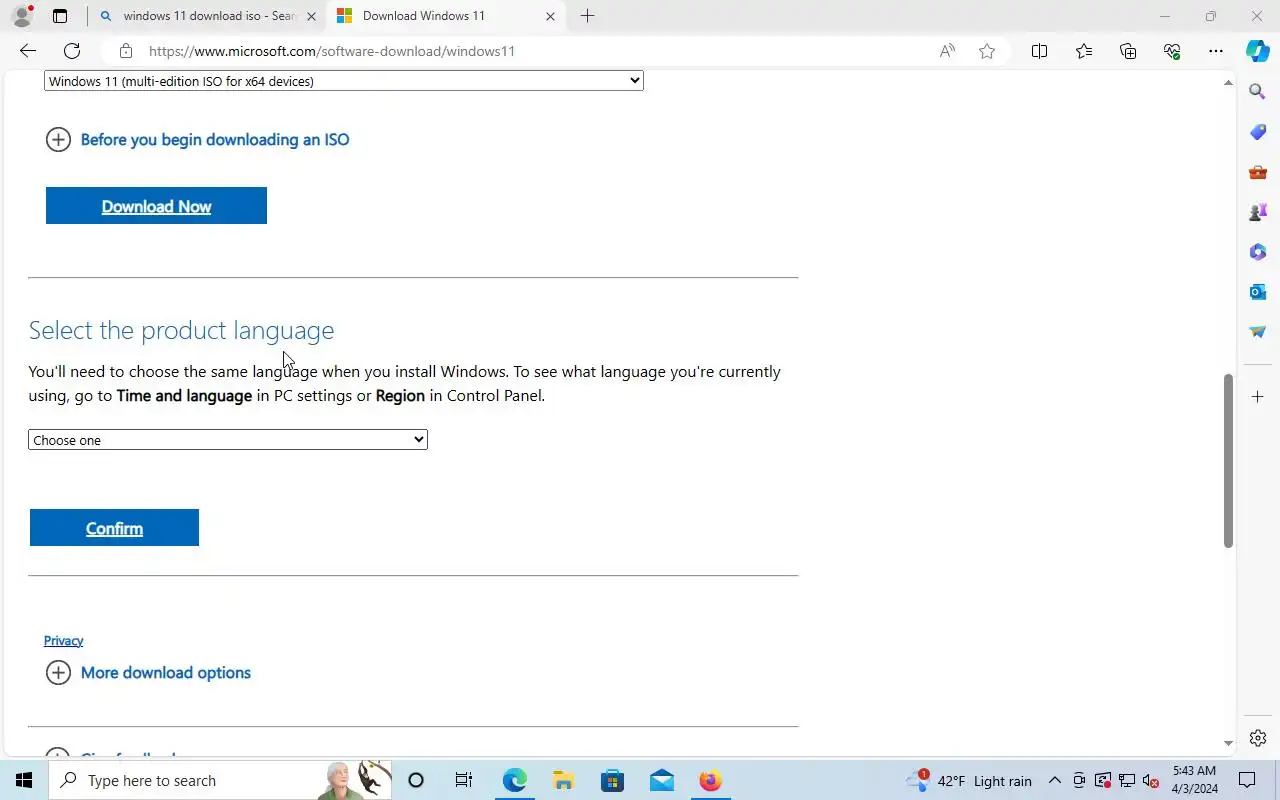Open Mail app from taskbar

coord(661,780)
